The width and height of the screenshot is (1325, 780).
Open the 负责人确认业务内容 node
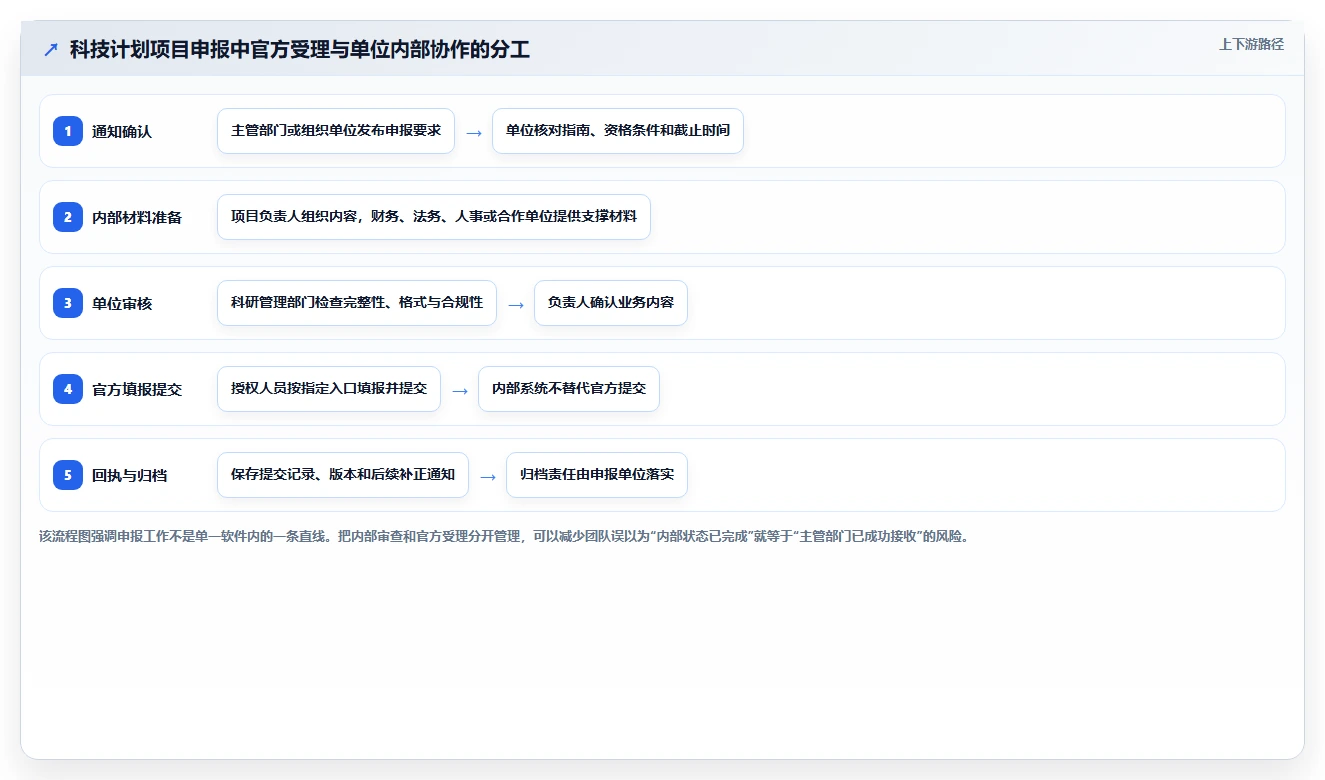coord(611,303)
